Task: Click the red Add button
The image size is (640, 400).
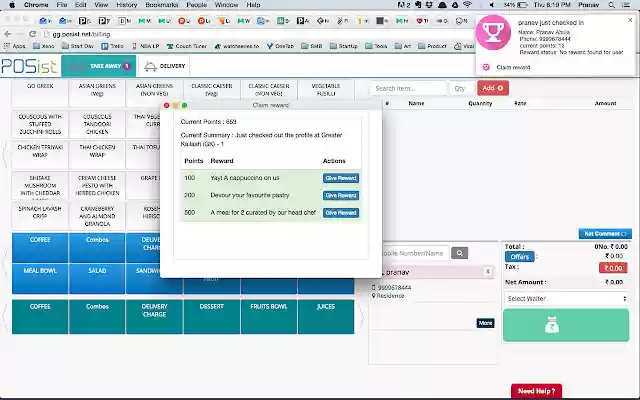Action: tap(493, 88)
